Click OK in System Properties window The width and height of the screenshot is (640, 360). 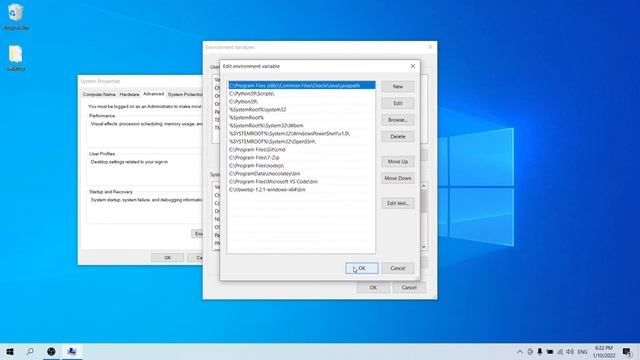click(x=167, y=258)
